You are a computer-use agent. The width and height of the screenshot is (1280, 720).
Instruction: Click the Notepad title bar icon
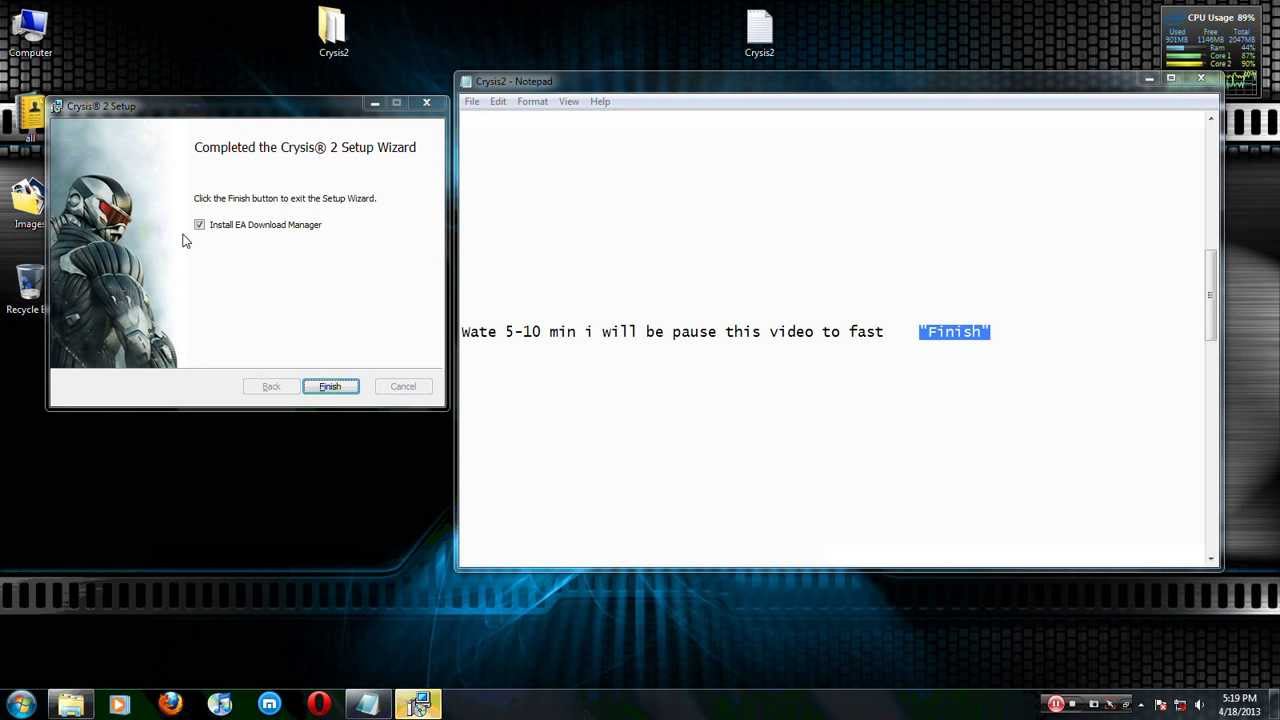(467, 82)
